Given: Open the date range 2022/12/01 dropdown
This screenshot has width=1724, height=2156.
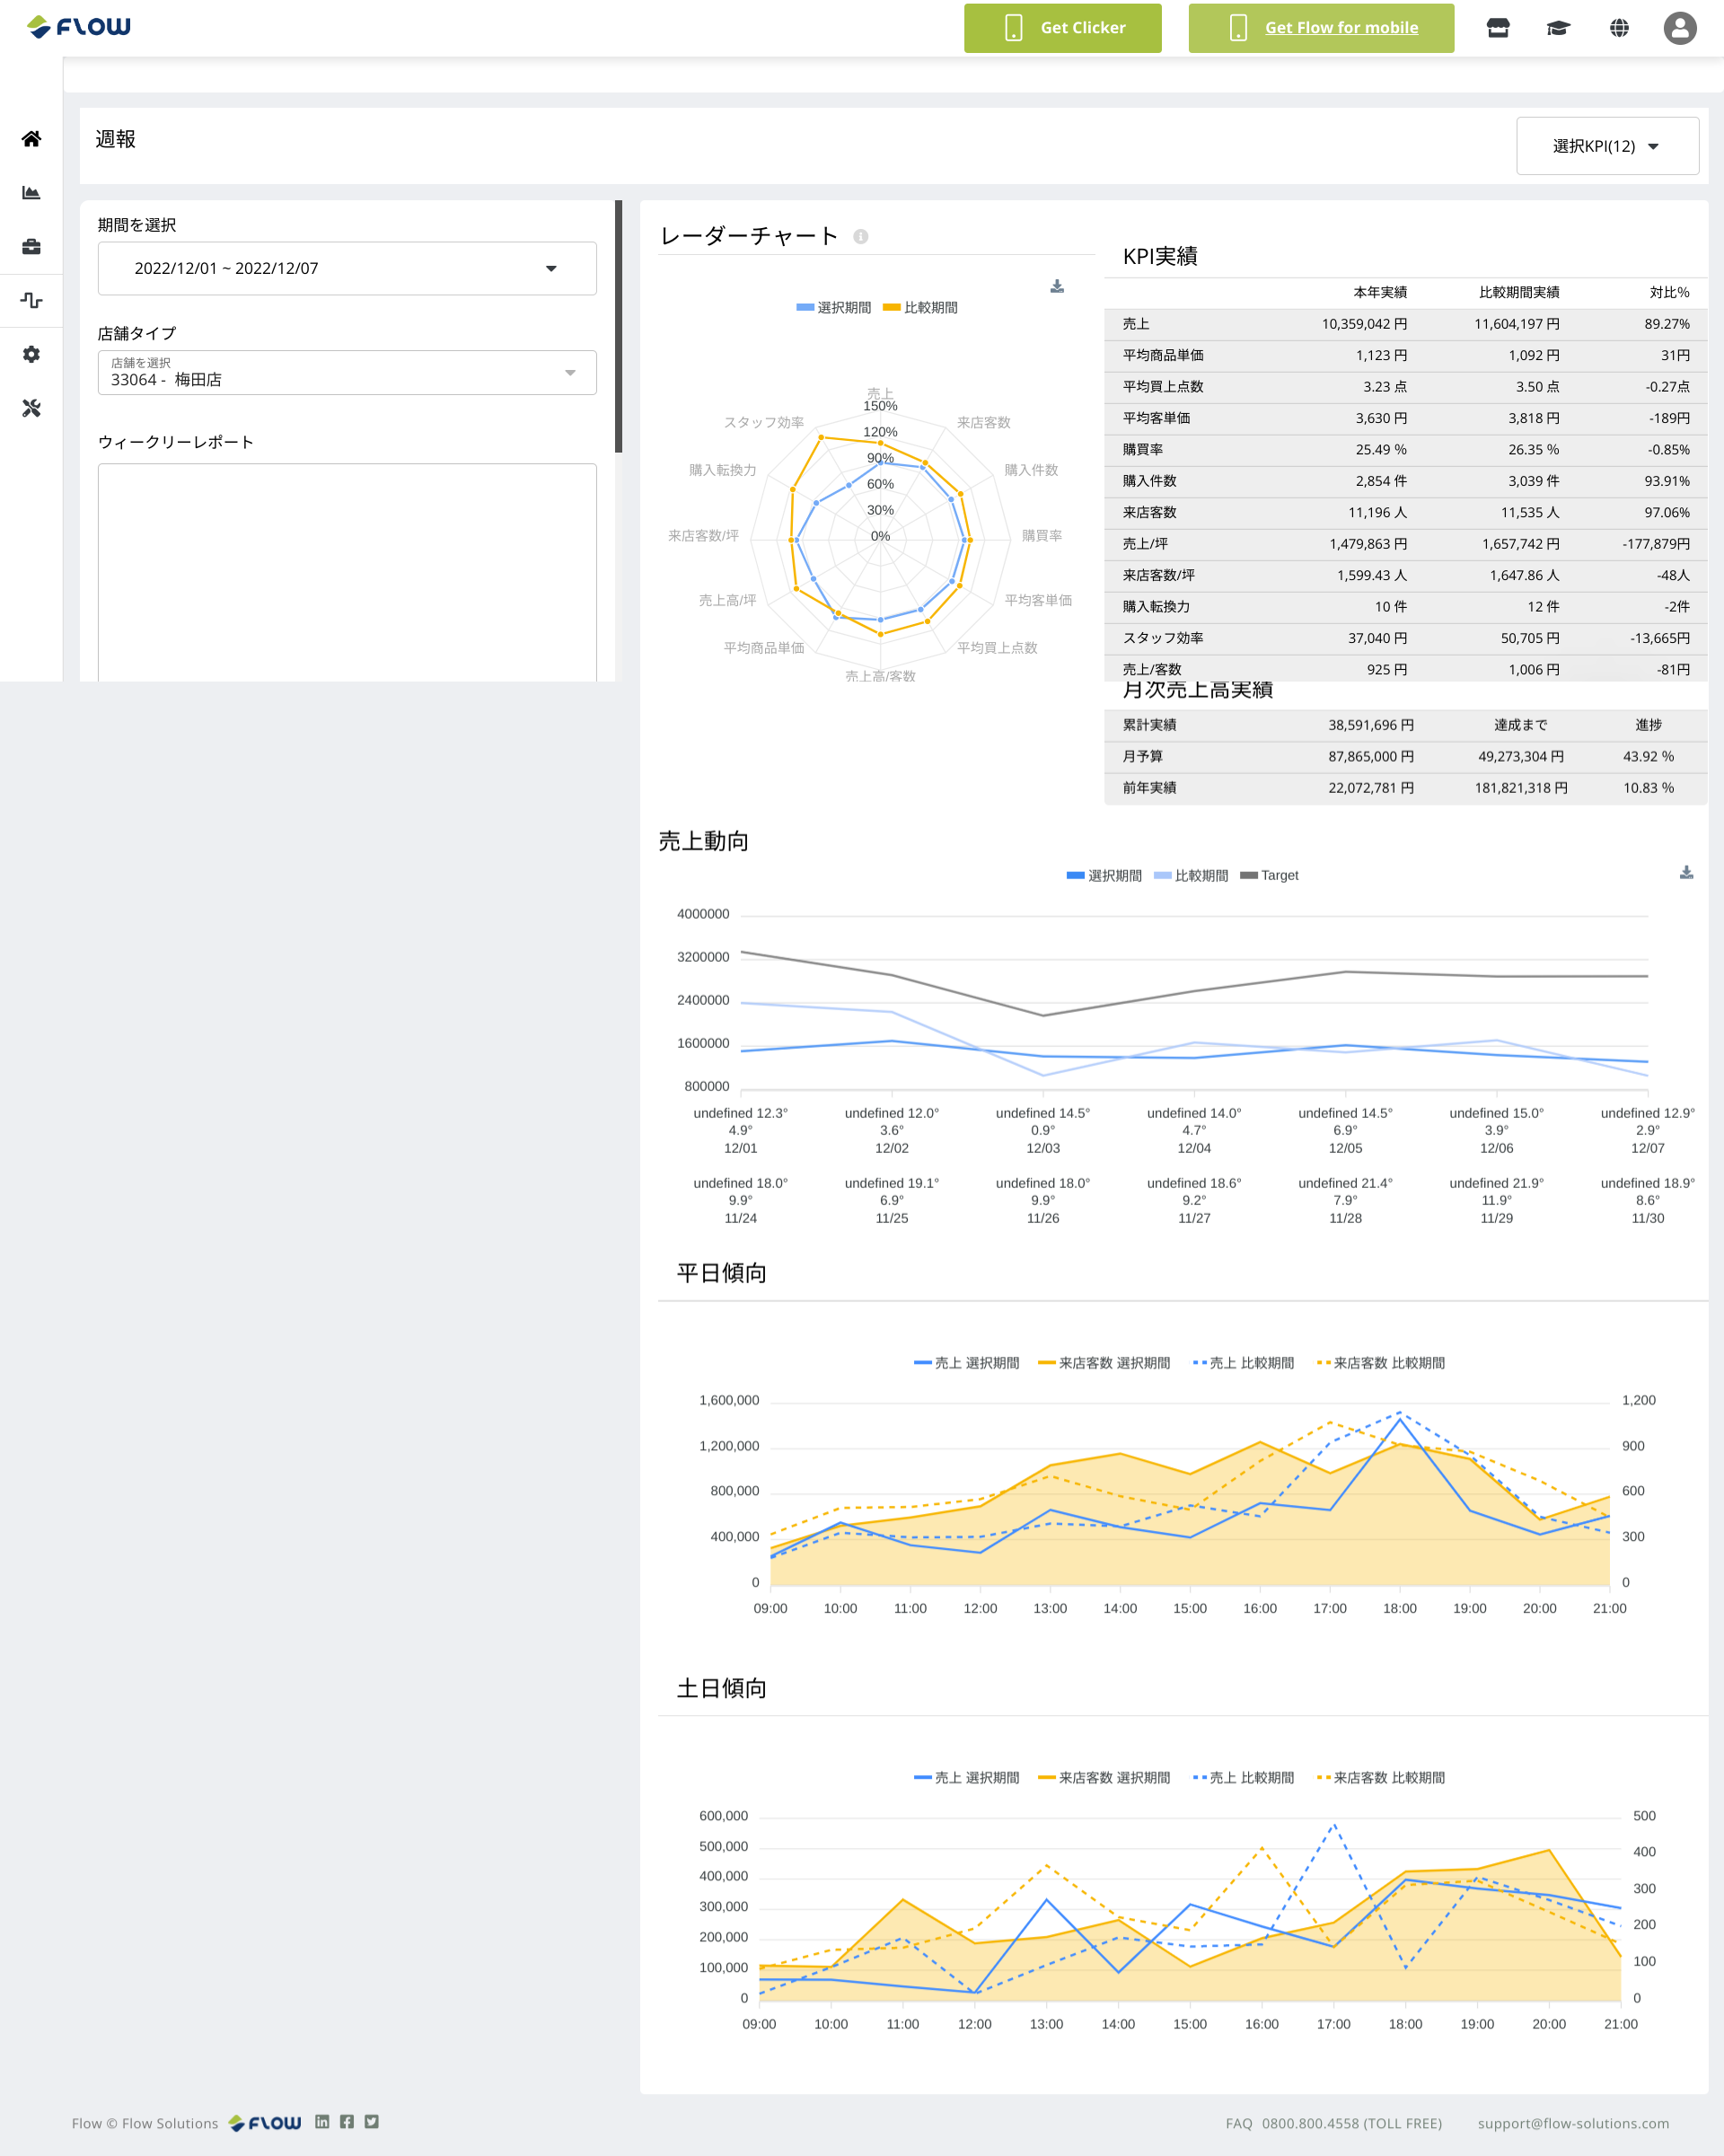Looking at the screenshot, I should (x=347, y=268).
